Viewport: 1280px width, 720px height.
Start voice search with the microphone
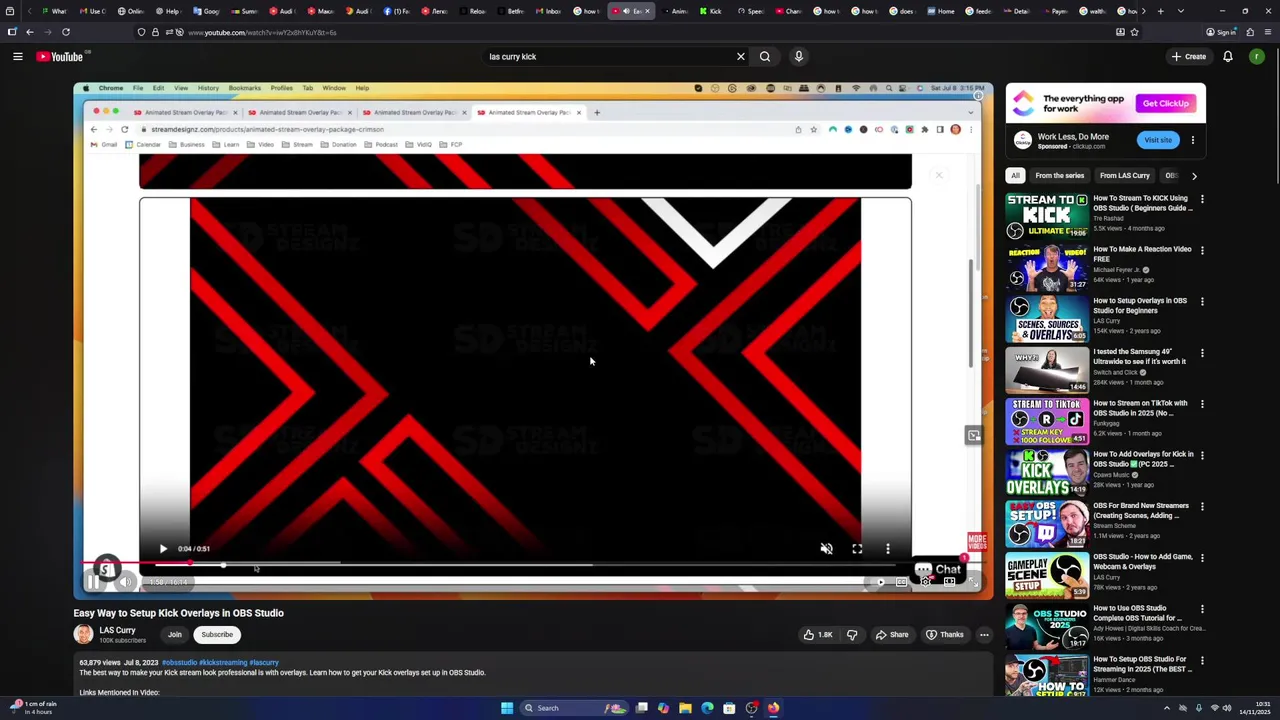799,57
